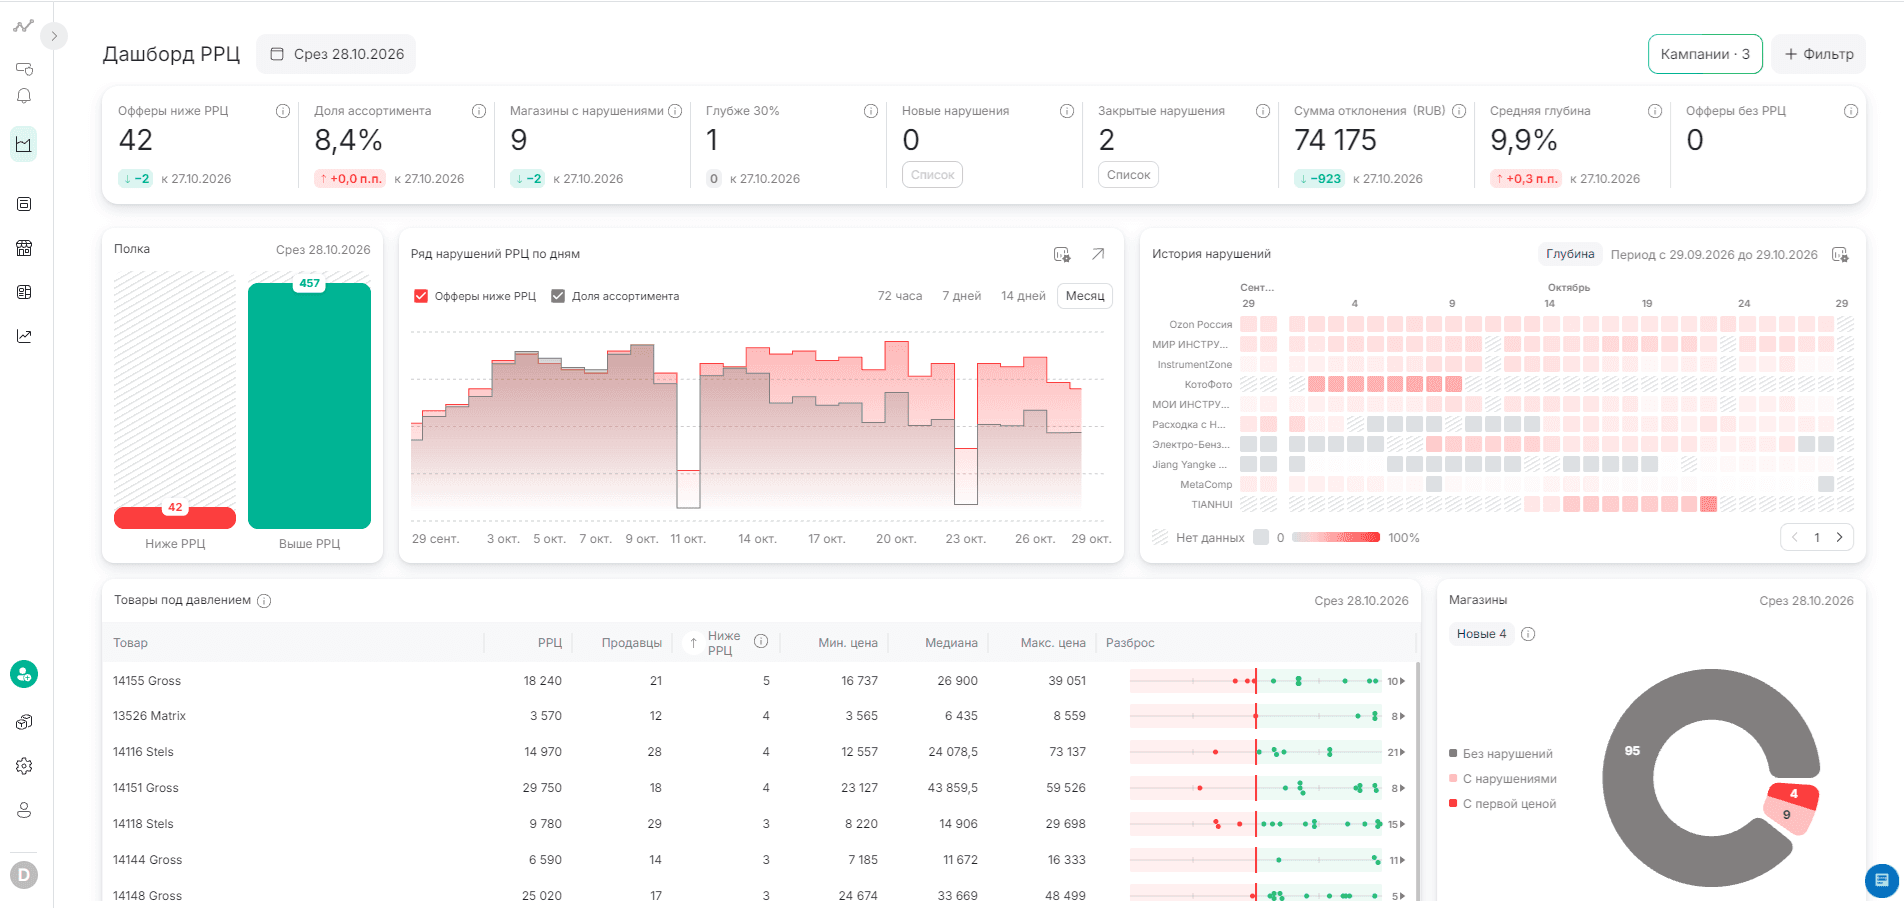
Task: Open the settings gear in the sidebar
Action: [24, 766]
